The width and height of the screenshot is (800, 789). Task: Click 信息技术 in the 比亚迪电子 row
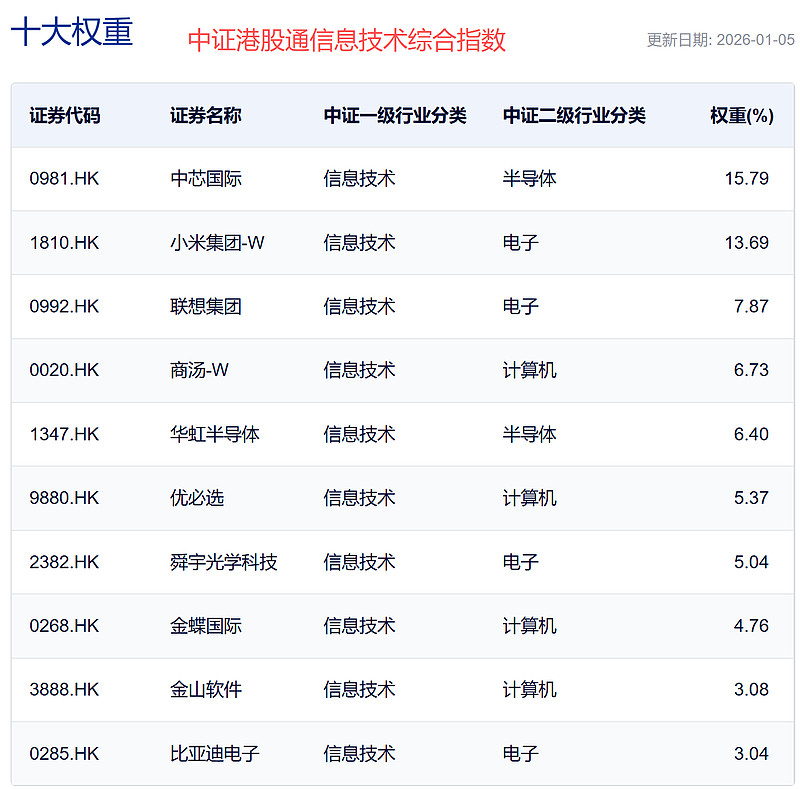pos(359,754)
